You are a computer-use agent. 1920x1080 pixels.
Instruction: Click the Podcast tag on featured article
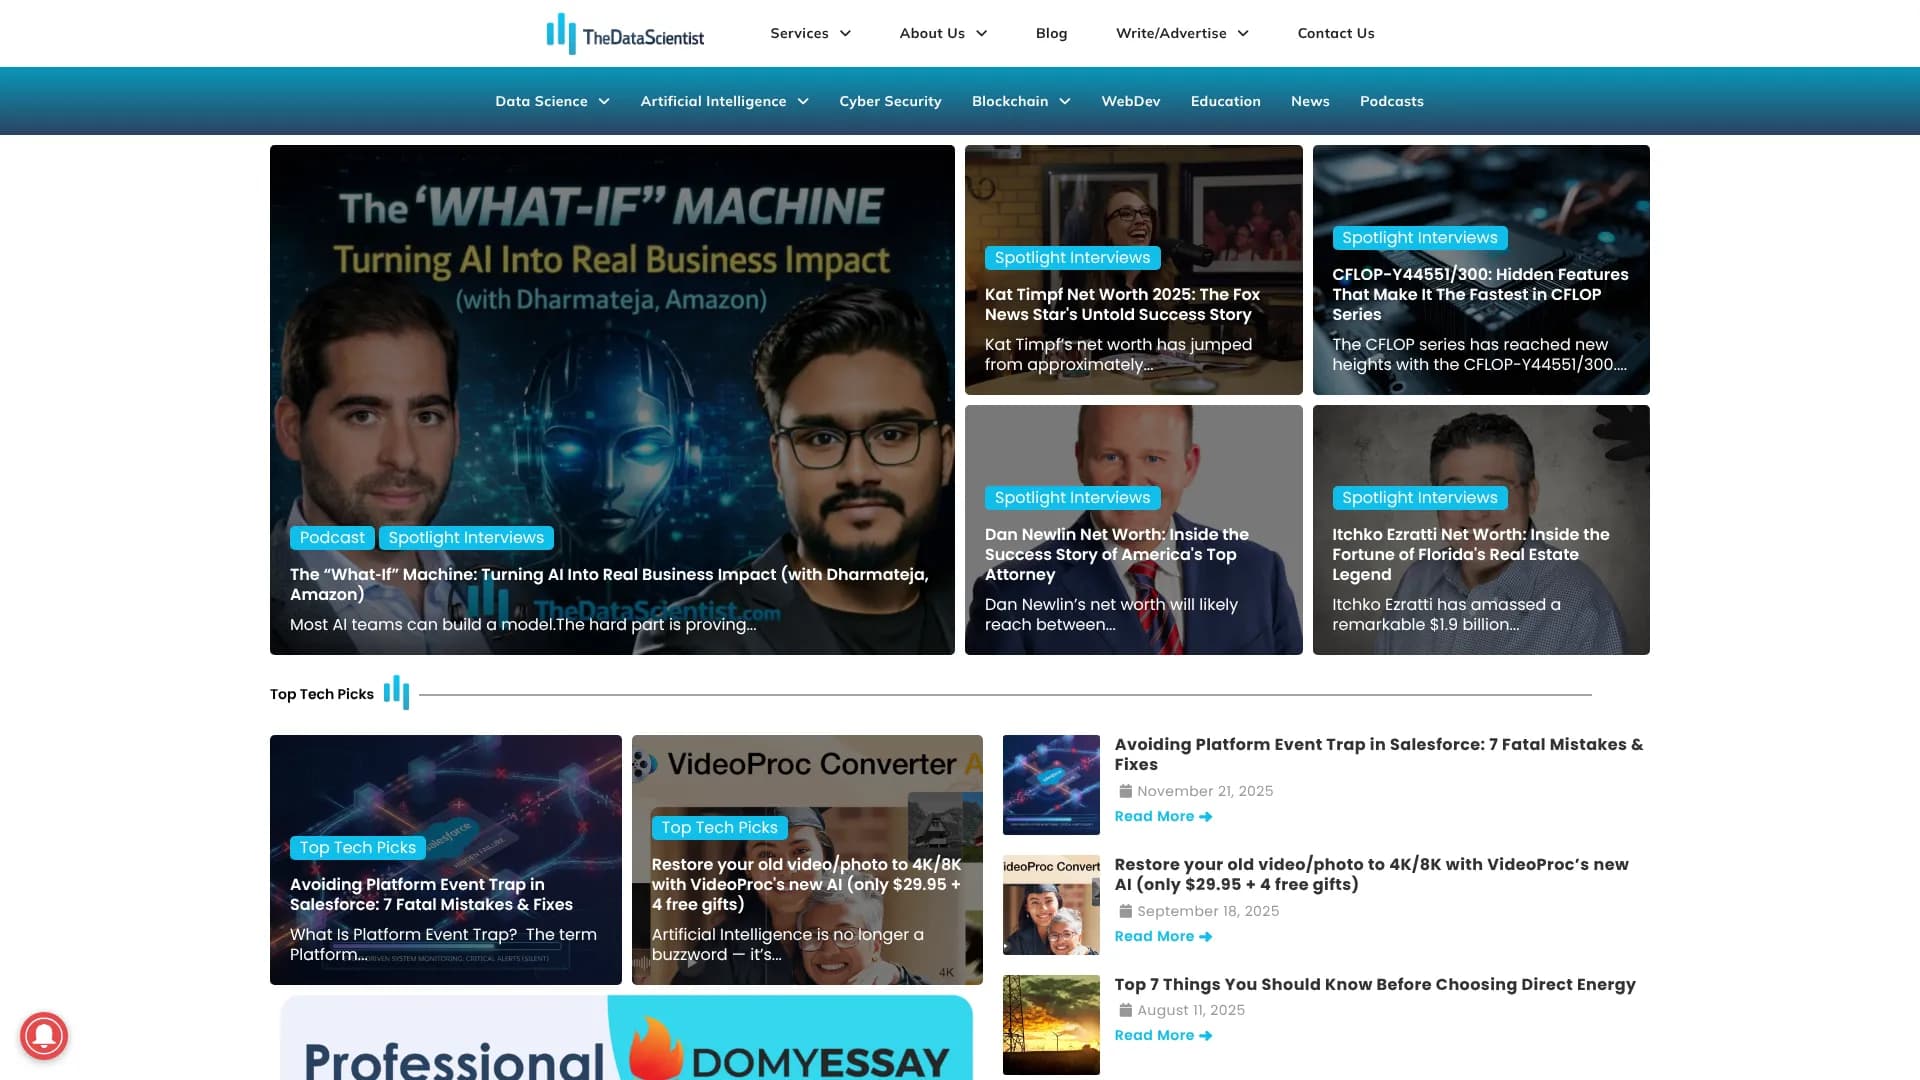coord(332,538)
